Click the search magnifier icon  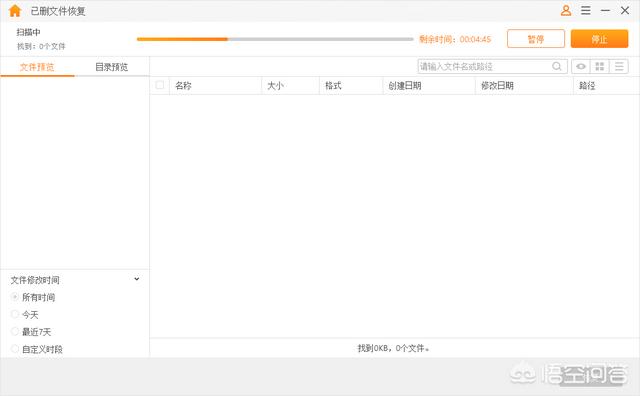click(557, 66)
